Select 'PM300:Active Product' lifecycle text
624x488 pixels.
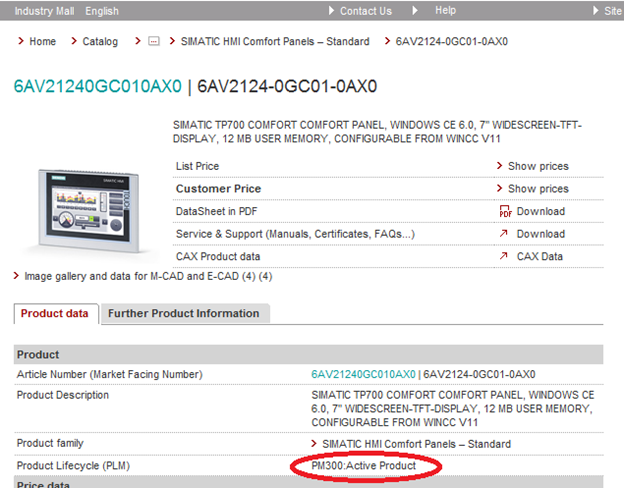[363, 465]
